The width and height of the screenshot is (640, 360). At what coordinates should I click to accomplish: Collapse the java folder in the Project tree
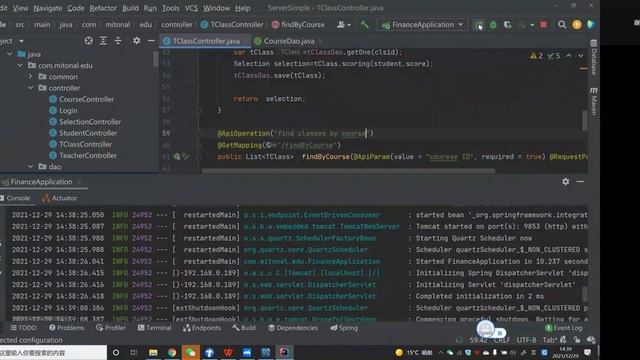(9, 54)
